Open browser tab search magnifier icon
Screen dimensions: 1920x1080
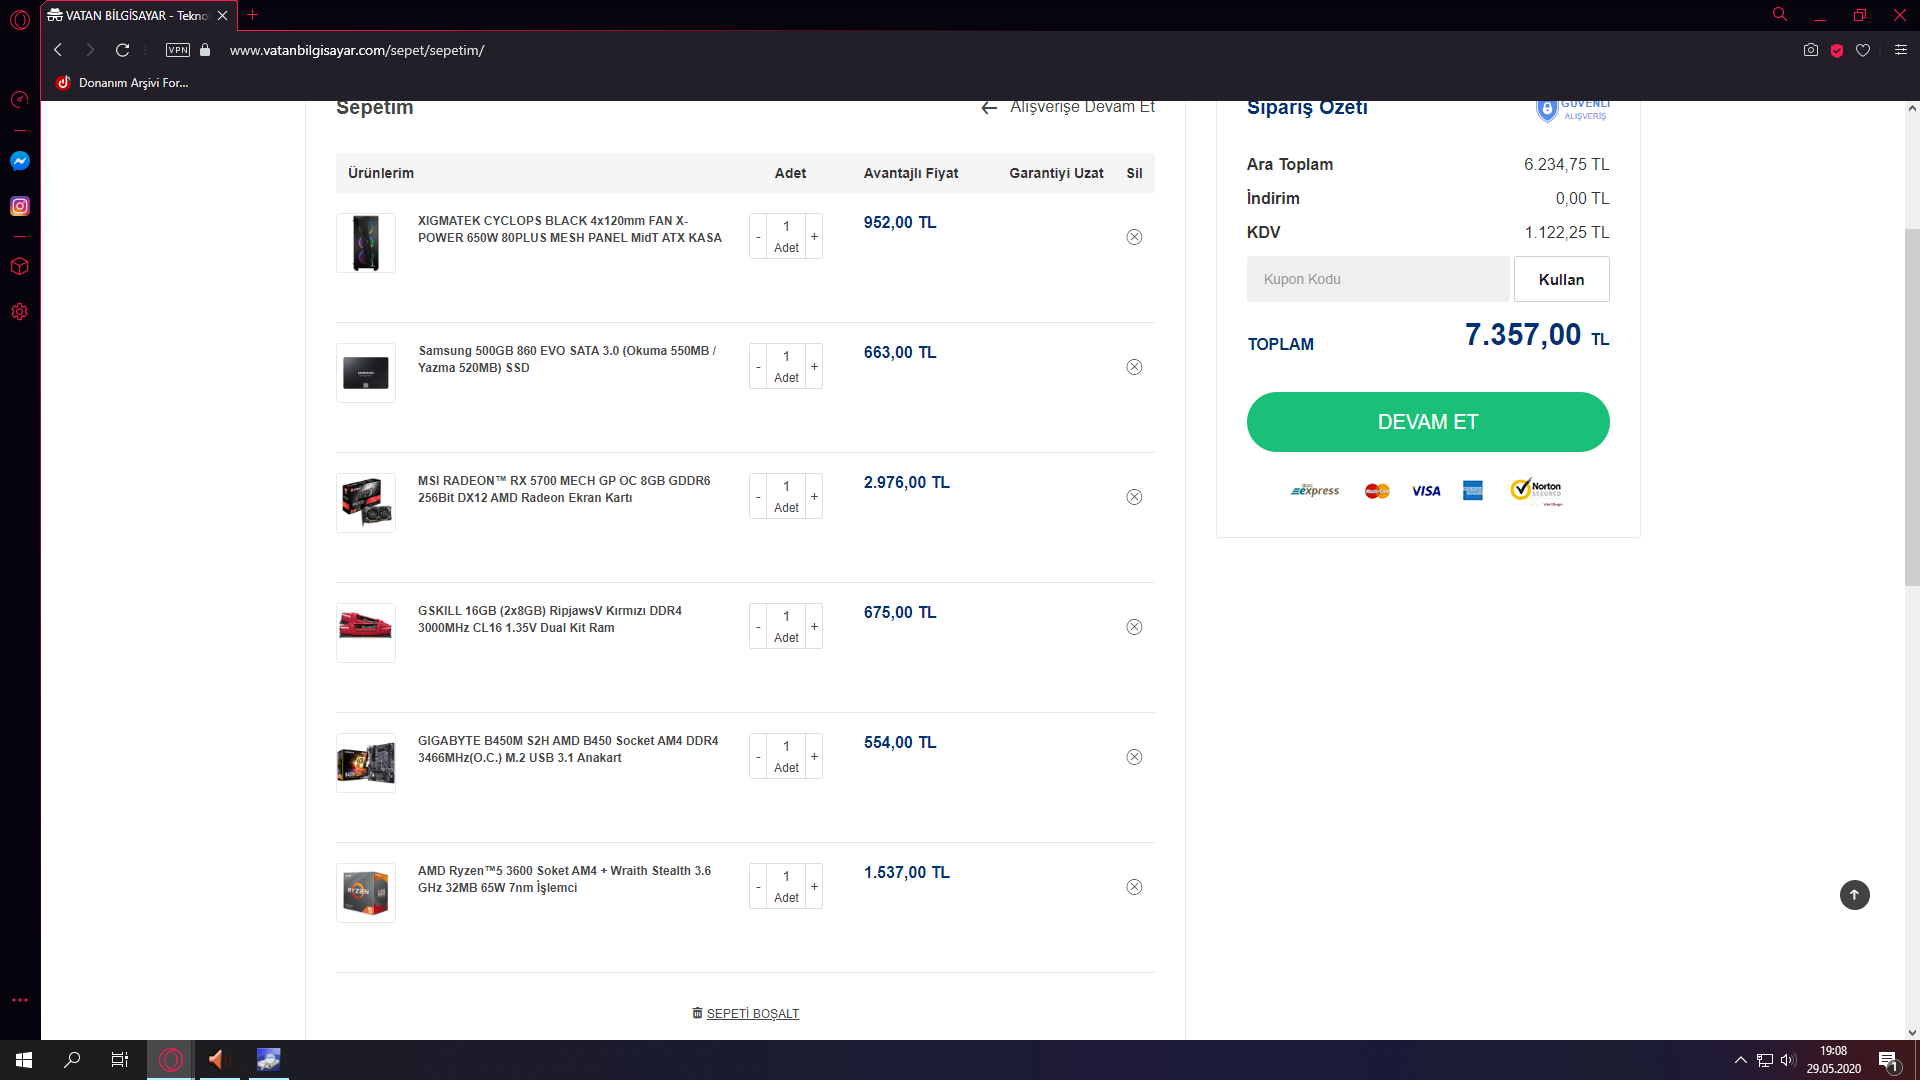1780,15
